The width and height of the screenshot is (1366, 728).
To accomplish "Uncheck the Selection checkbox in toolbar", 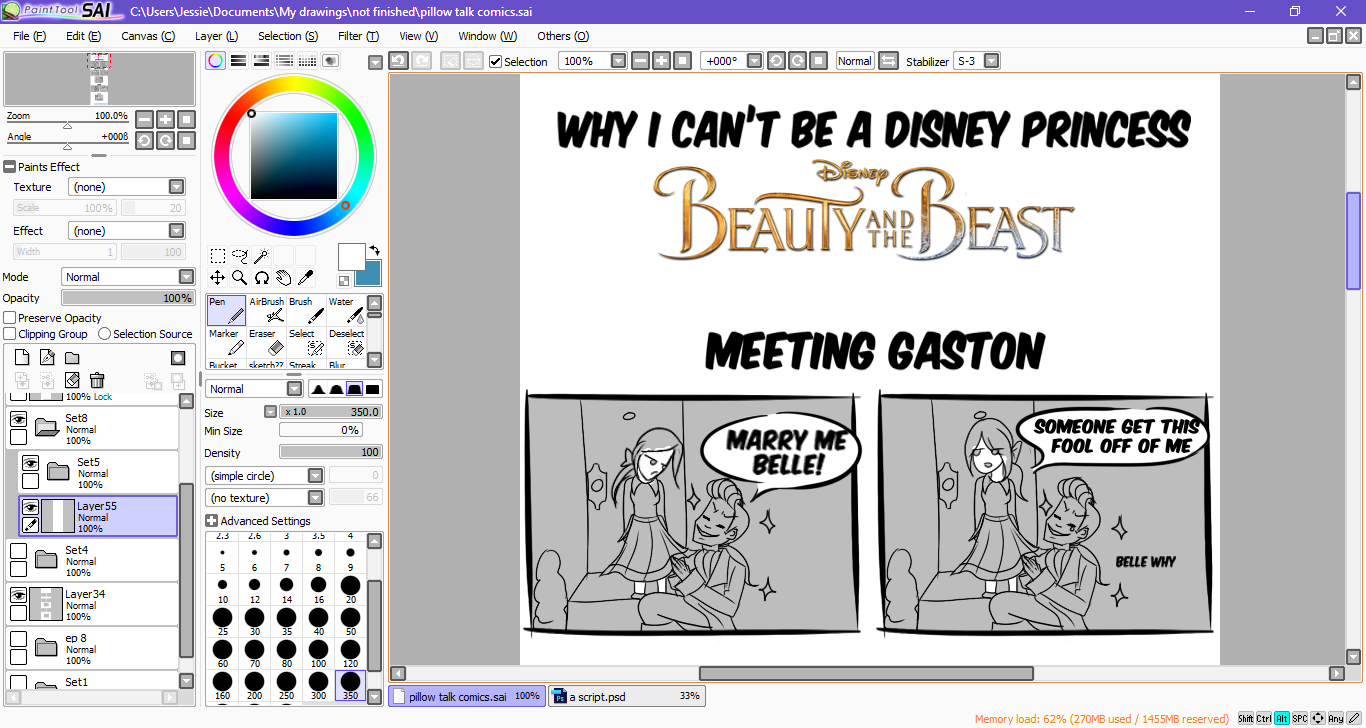I will pos(495,61).
